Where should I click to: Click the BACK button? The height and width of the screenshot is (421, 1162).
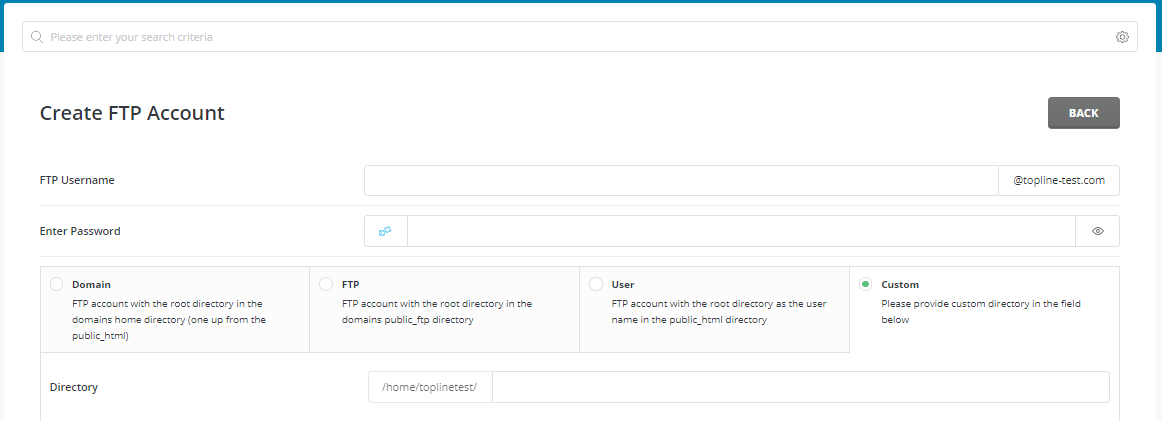(x=1083, y=113)
